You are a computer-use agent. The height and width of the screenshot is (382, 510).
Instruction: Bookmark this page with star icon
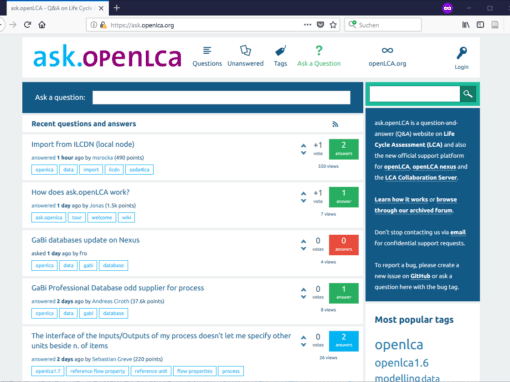pos(333,25)
